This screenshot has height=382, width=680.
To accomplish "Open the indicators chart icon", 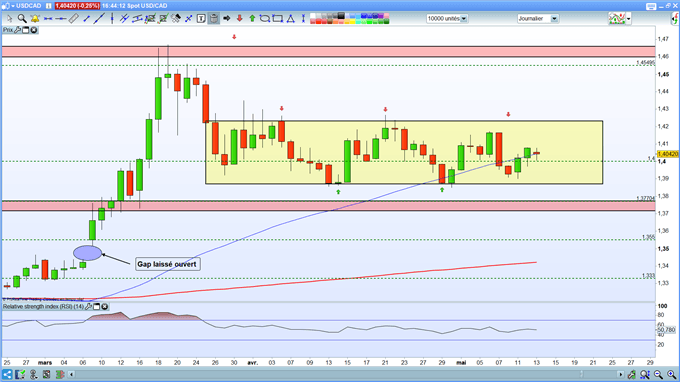I will tap(617, 19).
